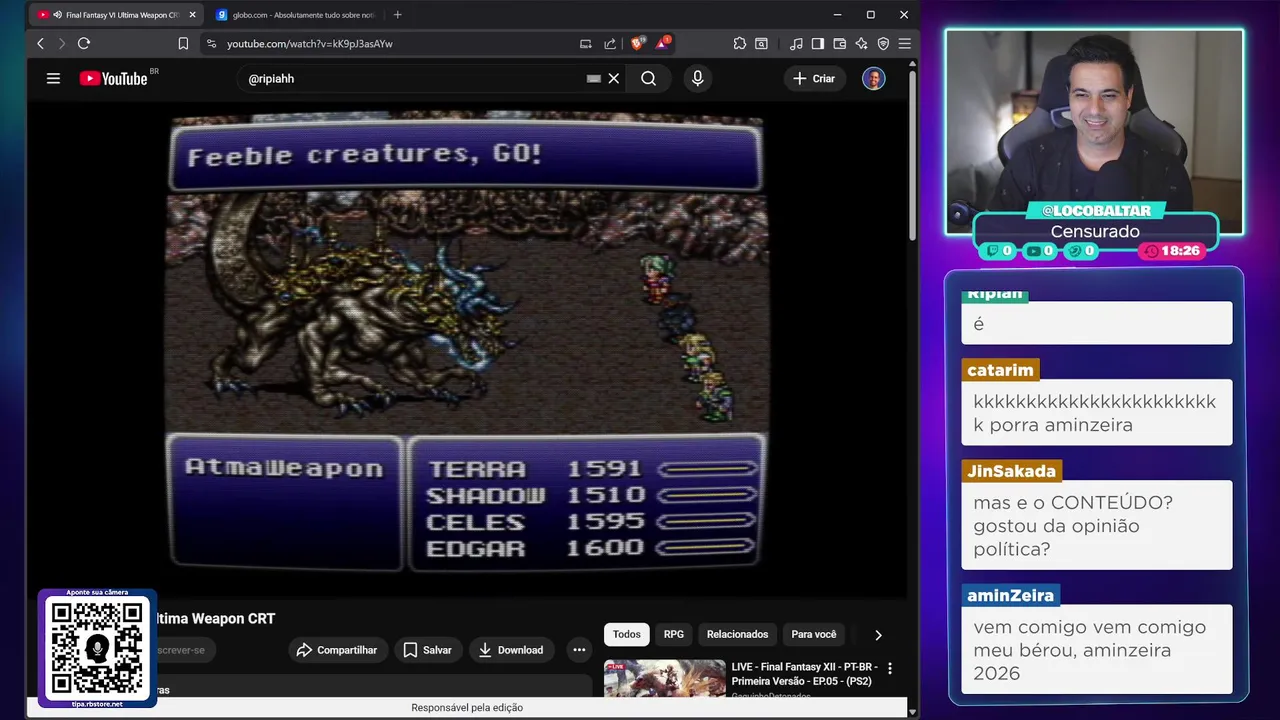Open the account avatar menu
Viewport: 1280px width, 720px height.
874,78
